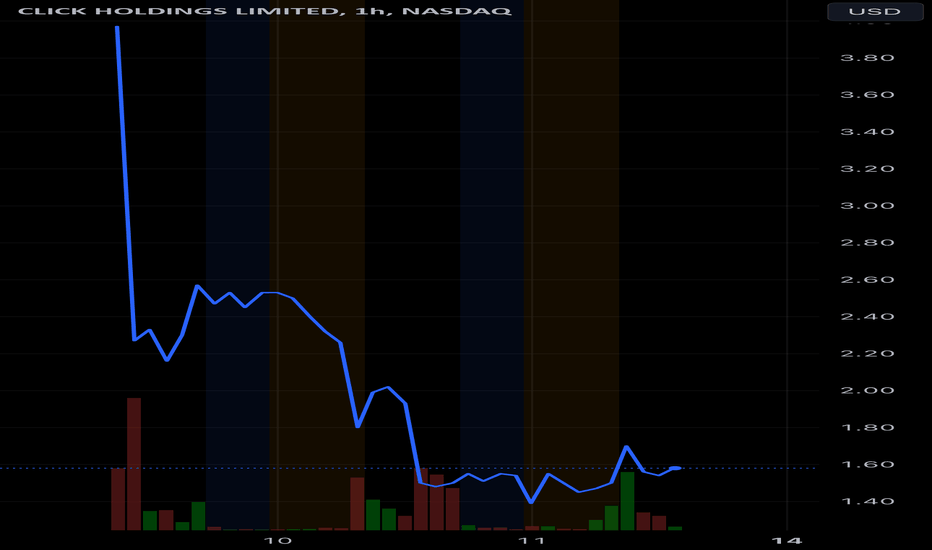Click the 3.80 price axis label
932x550 pixels.
coord(867,58)
